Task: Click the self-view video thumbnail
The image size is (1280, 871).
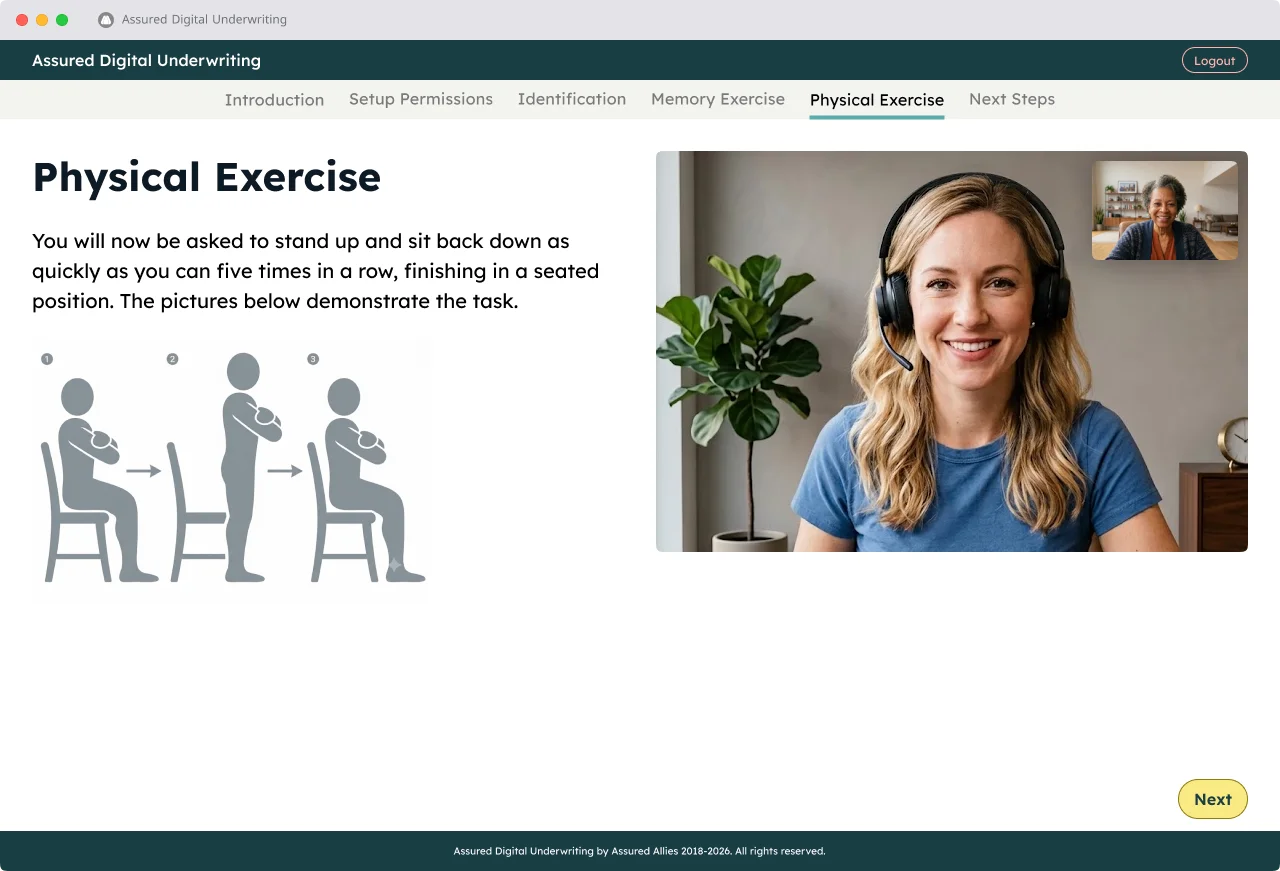Action: tap(1165, 211)
